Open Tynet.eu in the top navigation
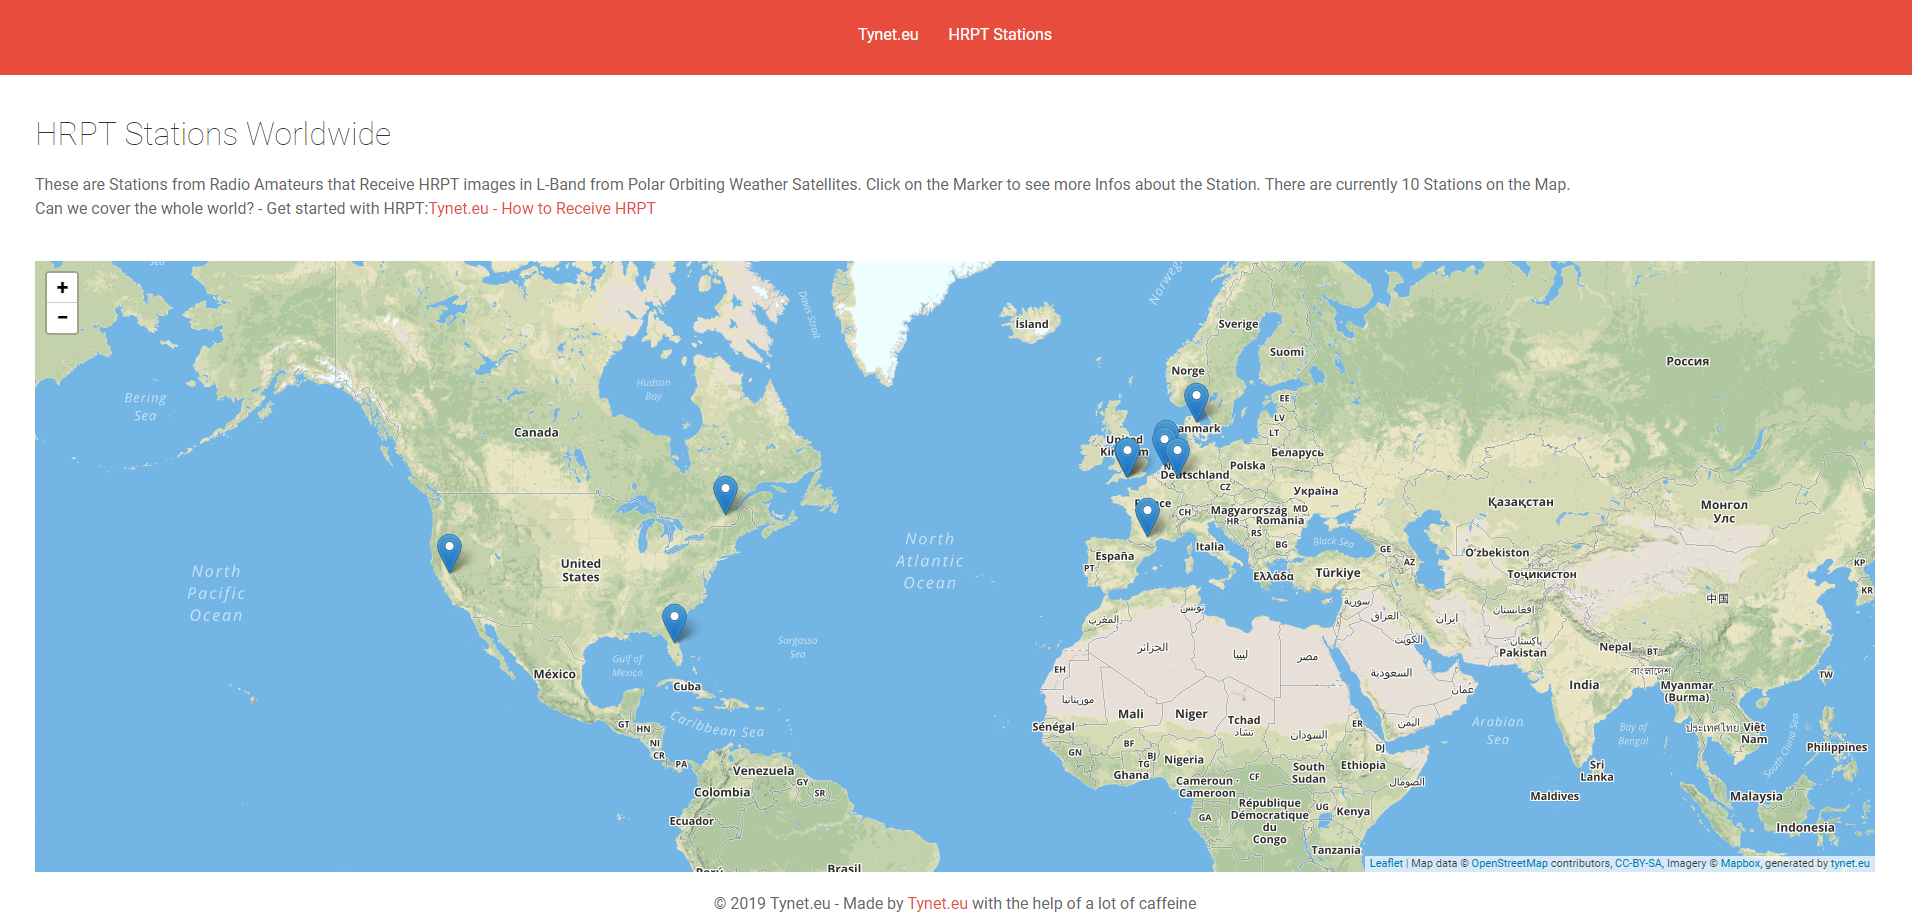Image resolution: width=1912 pixels, height=922 pixels. pos(888,35)
